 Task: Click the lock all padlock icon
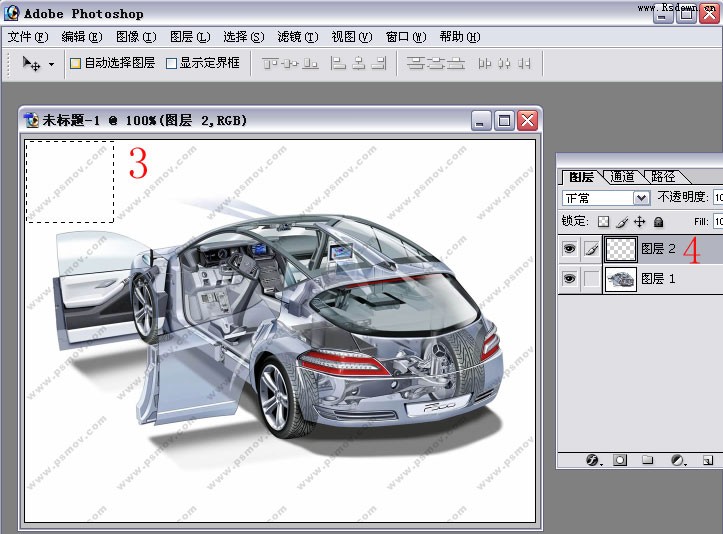[658, 222]
